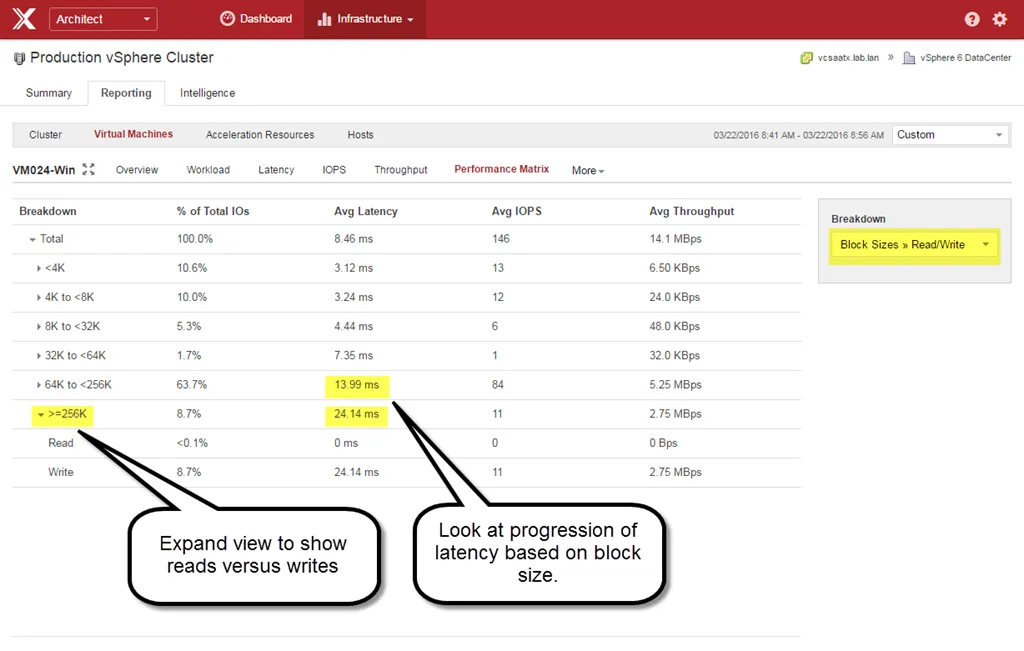Viewport: 1024px width, 651px height.
Task: Open the Custom time range dropdown
Action: (950, 135)
